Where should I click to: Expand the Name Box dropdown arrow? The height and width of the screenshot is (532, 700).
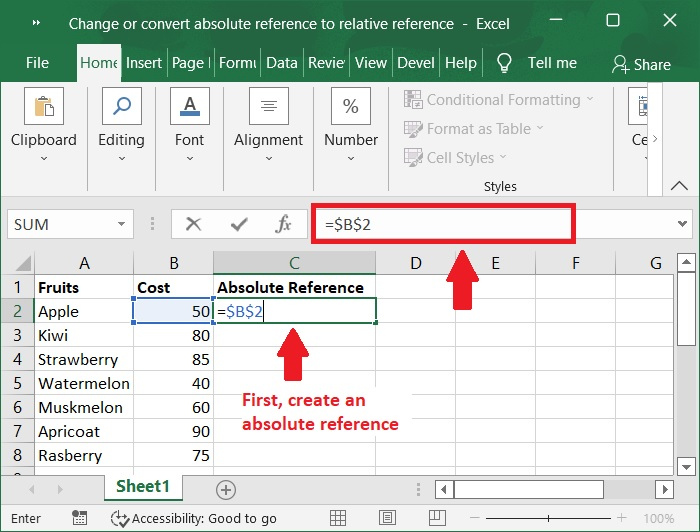[x=122, y=225]
